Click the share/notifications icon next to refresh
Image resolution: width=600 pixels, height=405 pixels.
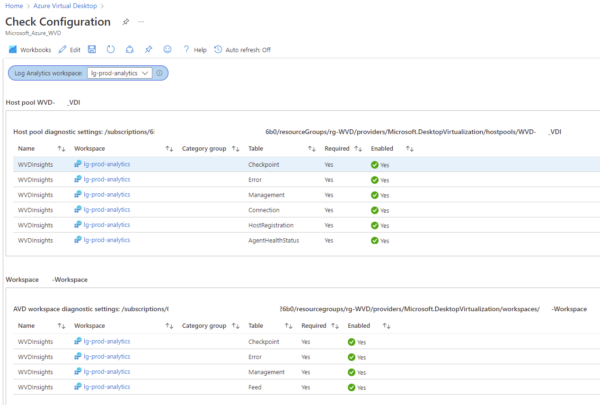pyautogui.click(x=130, y=49)
